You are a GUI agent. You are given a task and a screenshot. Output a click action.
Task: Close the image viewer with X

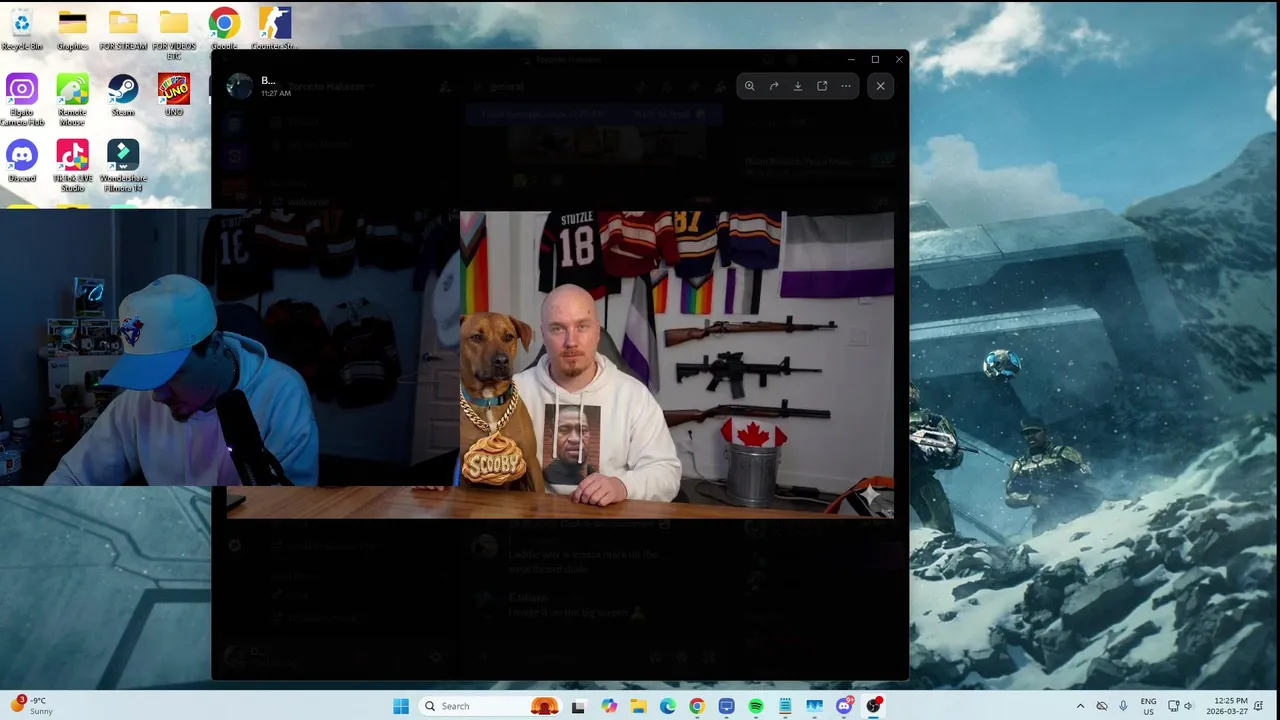(880, 86)
